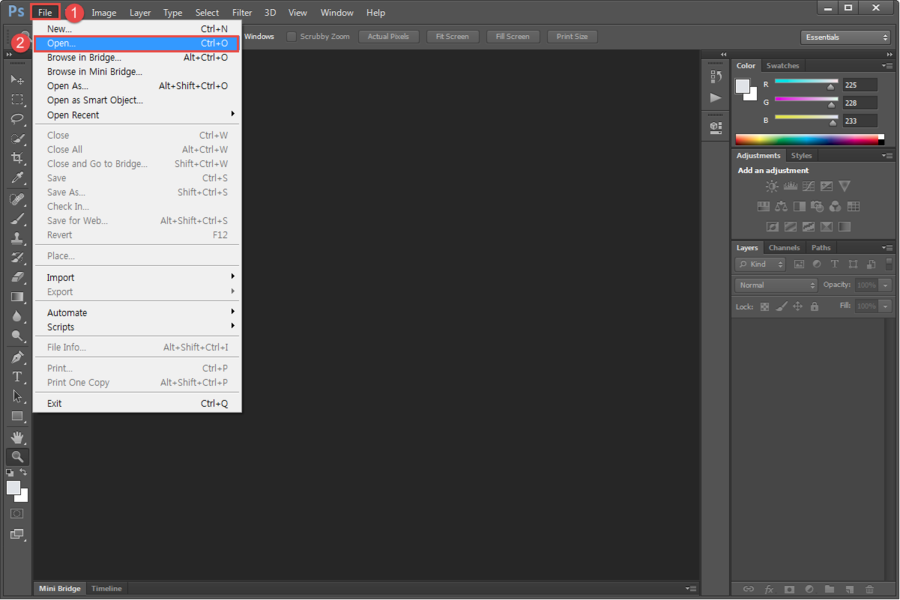Click the Print Size button
The width and height of the screenshot is (900, 600).
pyautogui.click(x=572, y=37)
